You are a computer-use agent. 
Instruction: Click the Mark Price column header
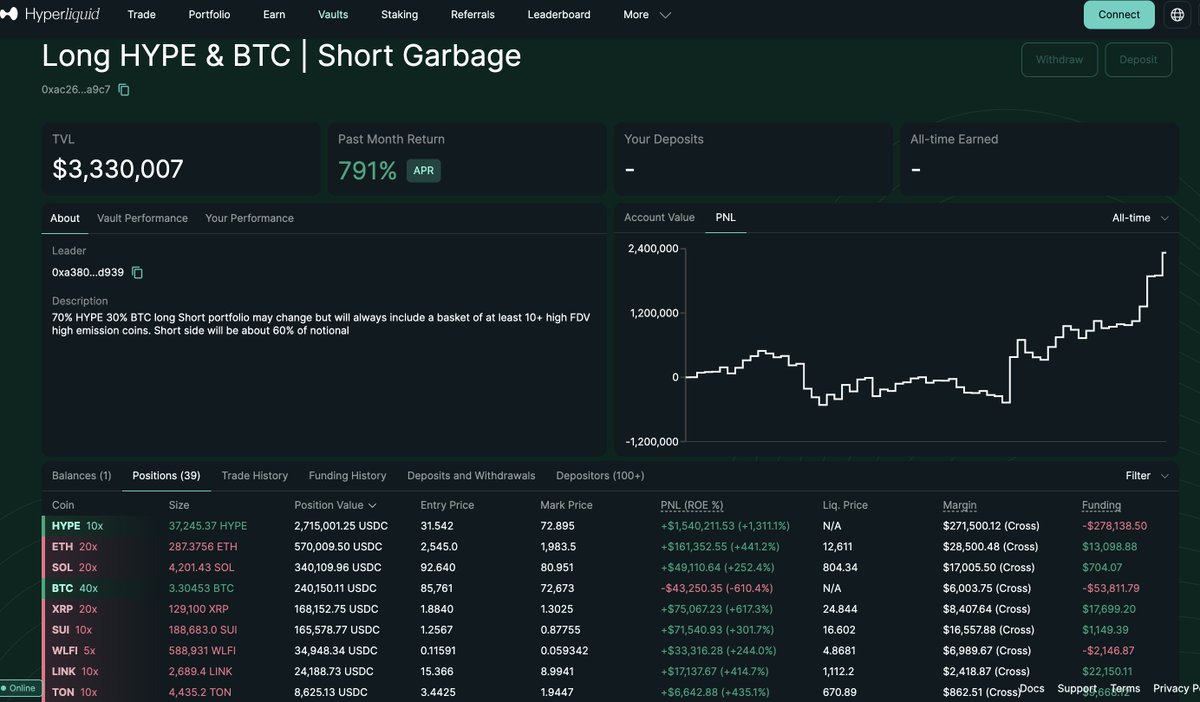[x=566, y=505]
